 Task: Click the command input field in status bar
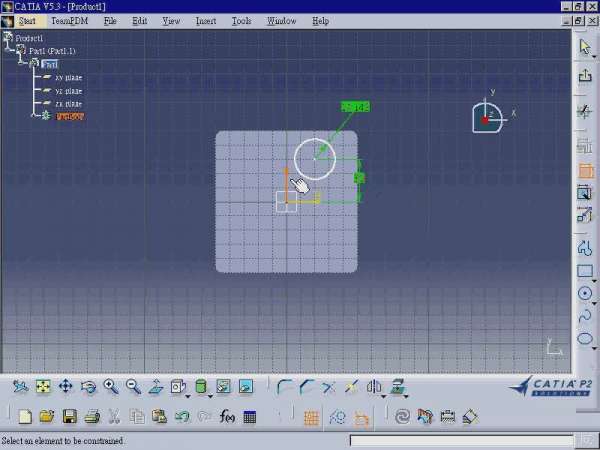461,440
